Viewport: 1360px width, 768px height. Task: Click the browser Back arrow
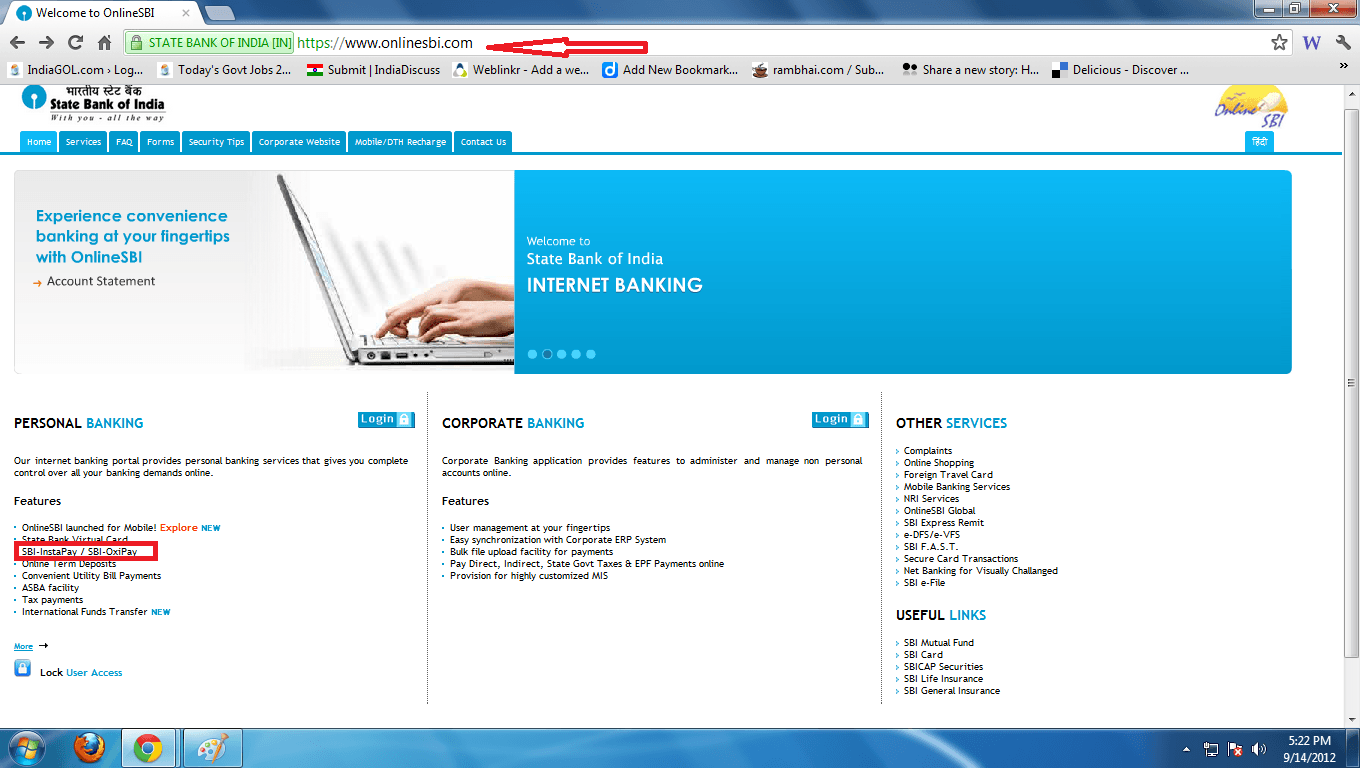[x=17, y=43]
